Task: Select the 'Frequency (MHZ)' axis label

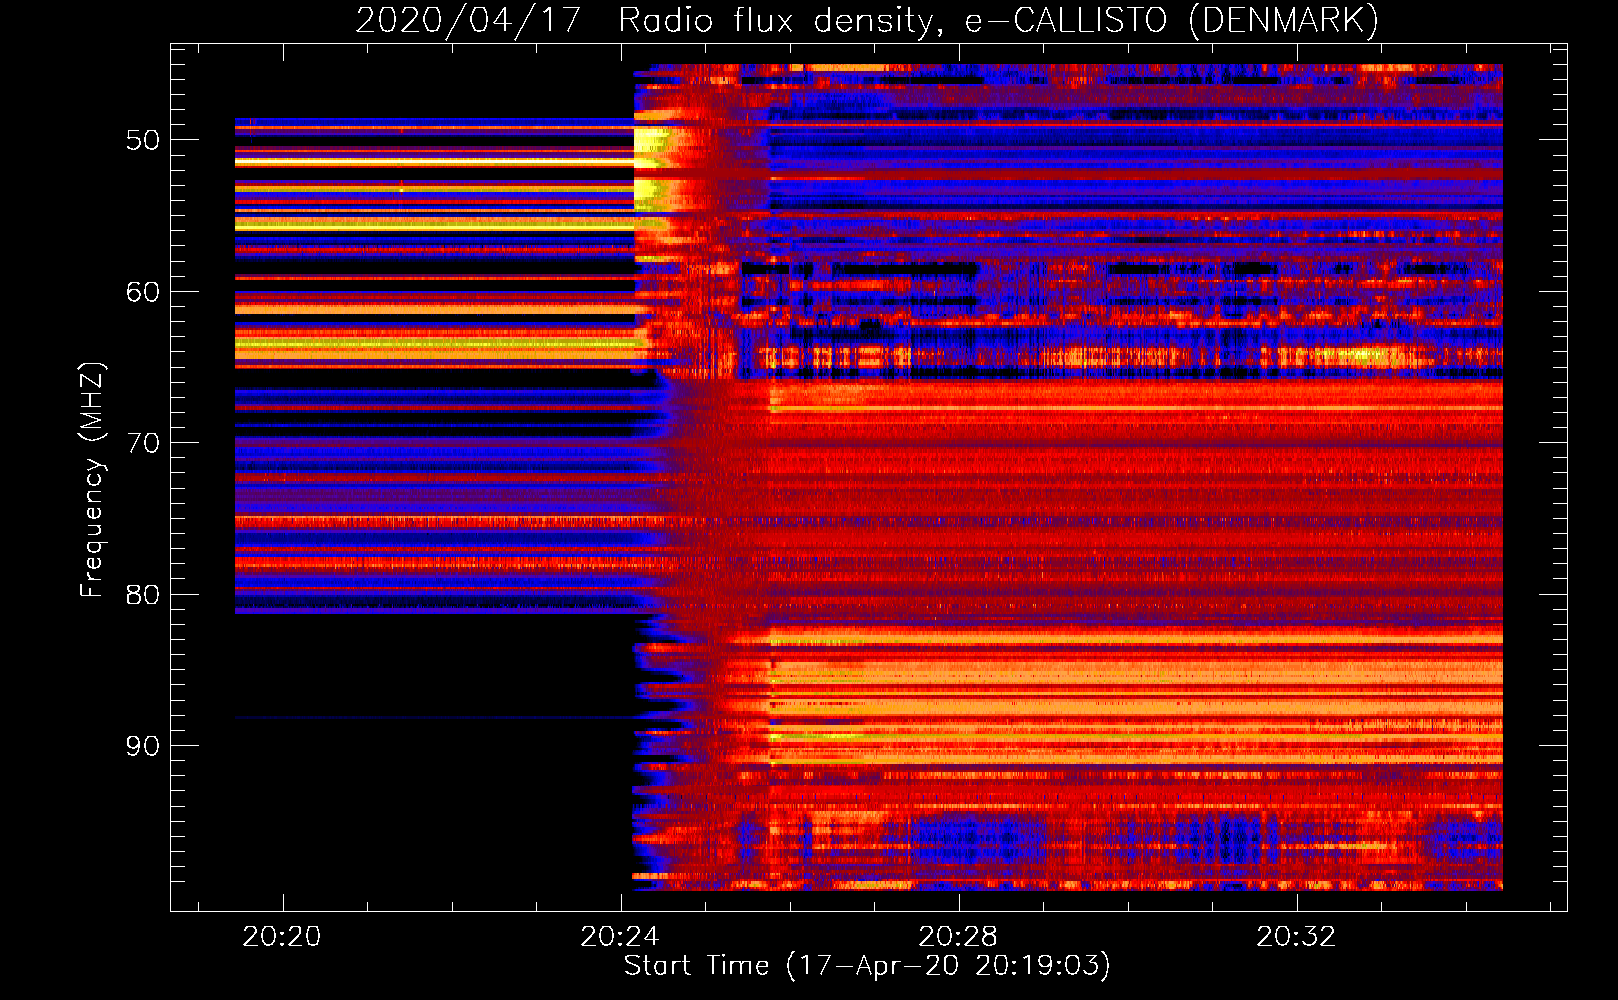Action: pyautogui.click(x=92, y=480)
